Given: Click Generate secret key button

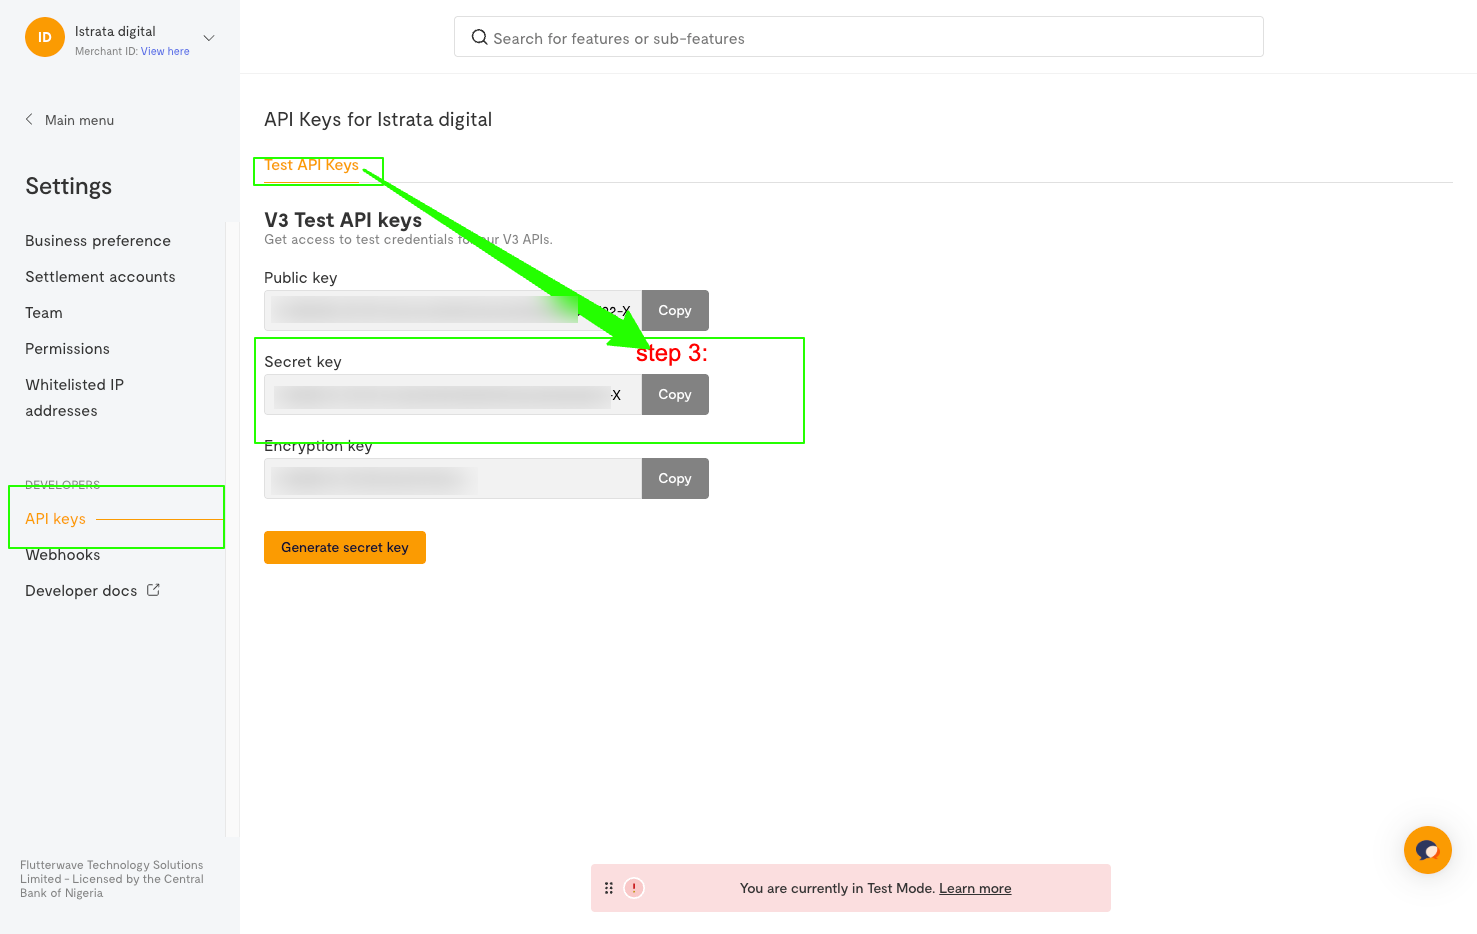Looking at the screenshot, I should (345, 548).
